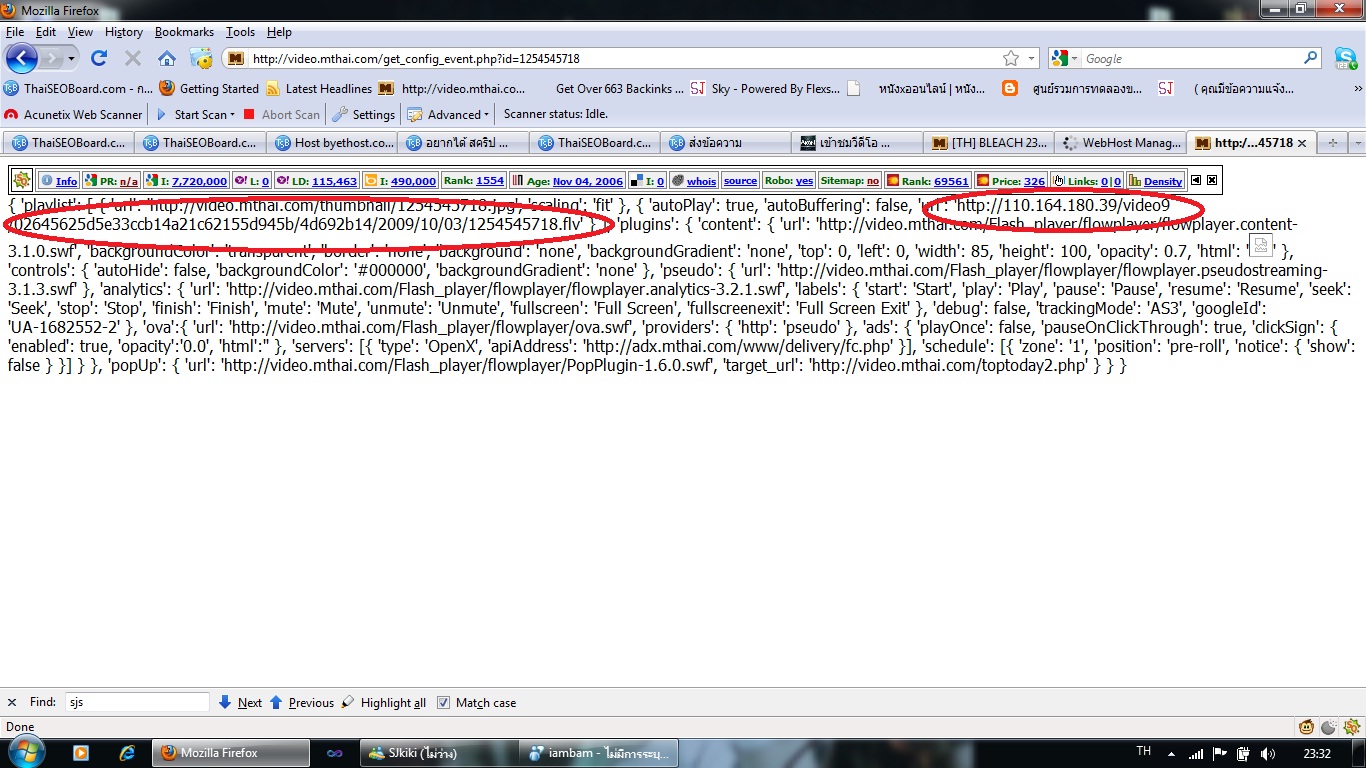
Task: Click the Google search input box
Action: 1191,58
